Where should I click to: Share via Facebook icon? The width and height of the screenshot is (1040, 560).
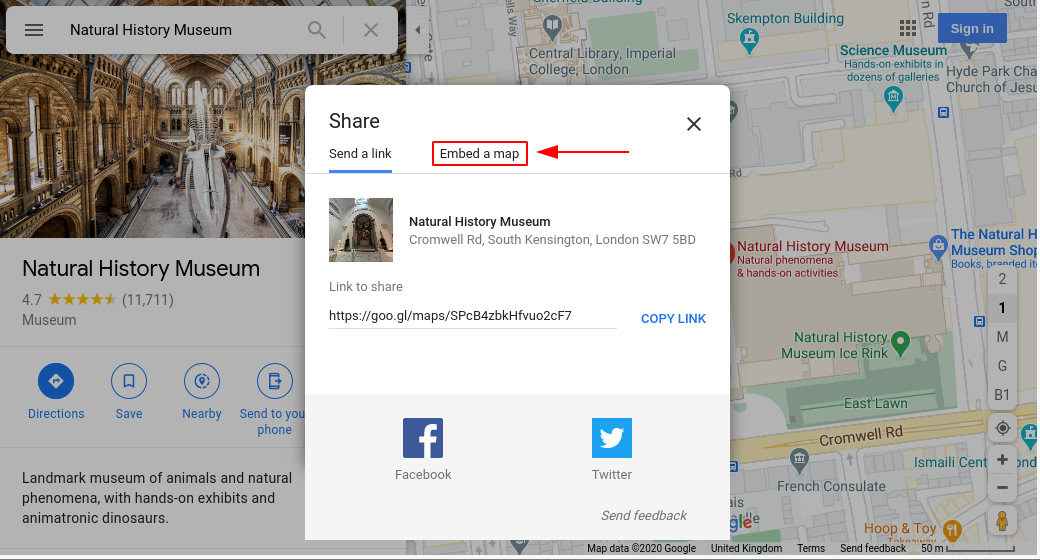click(423, 438)
